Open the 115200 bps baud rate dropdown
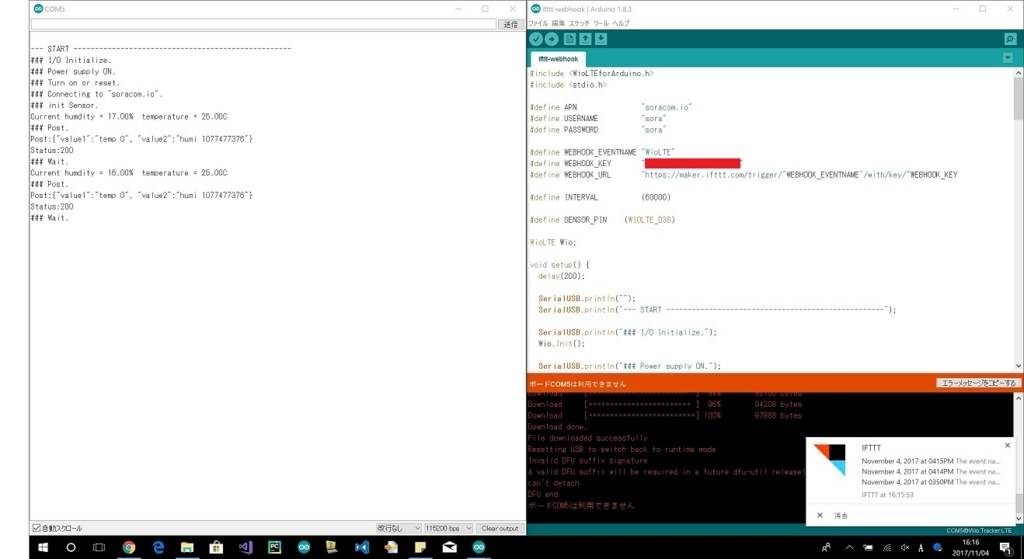 click(x=448, y=528)
